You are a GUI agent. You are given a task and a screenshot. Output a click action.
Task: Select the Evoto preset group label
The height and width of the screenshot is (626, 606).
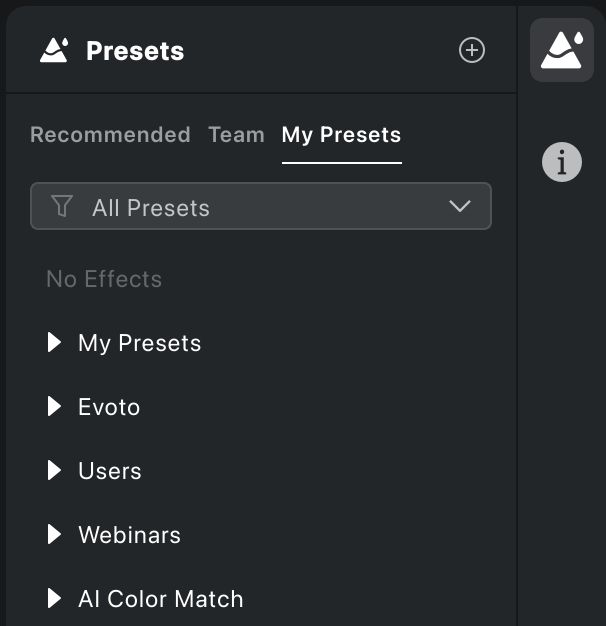pos(109,407)
